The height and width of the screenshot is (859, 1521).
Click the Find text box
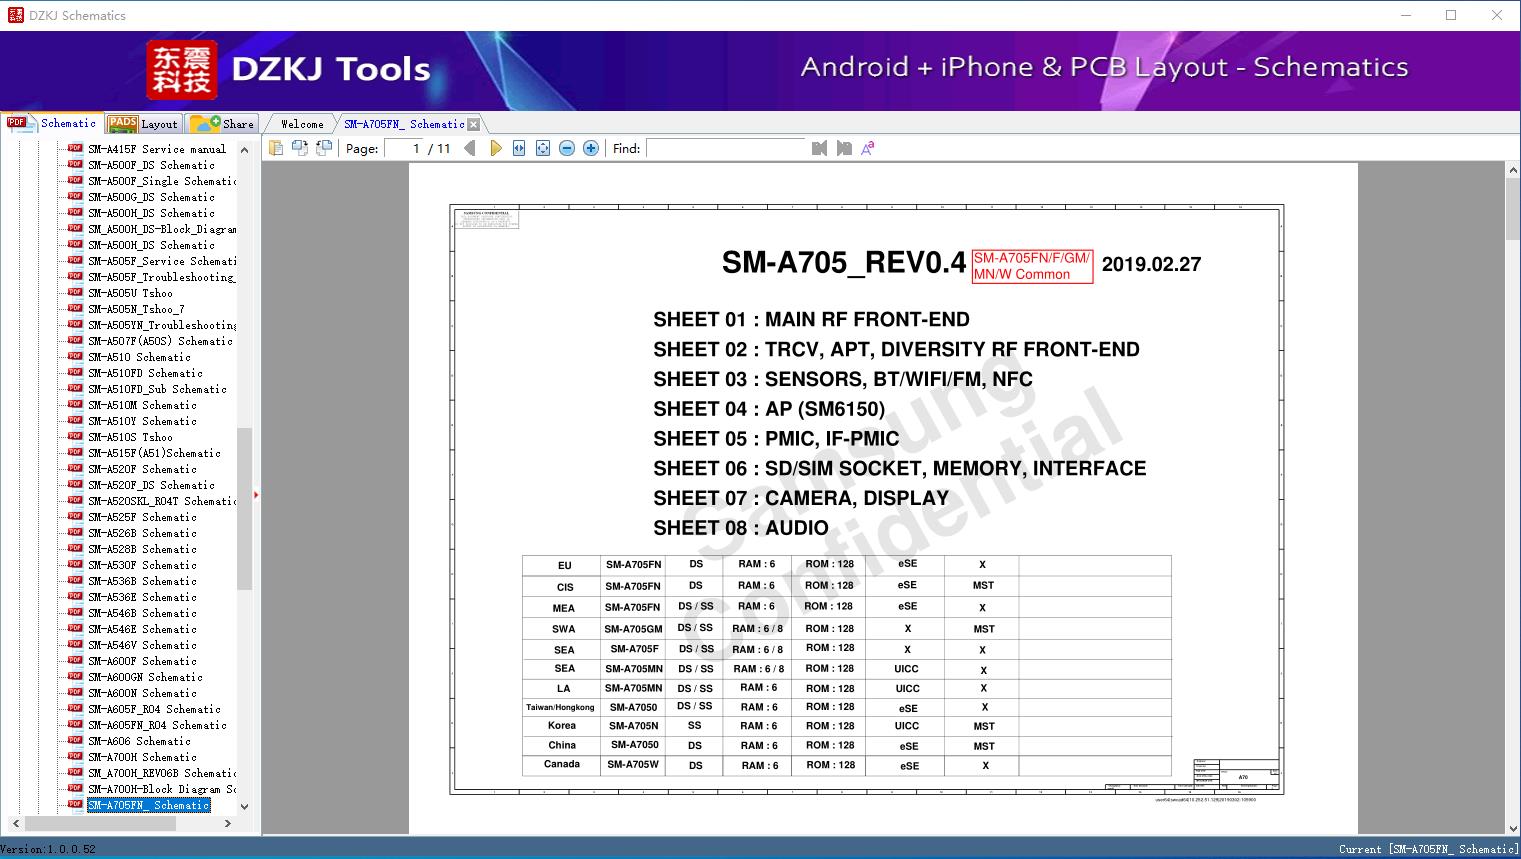coord(726,148)
